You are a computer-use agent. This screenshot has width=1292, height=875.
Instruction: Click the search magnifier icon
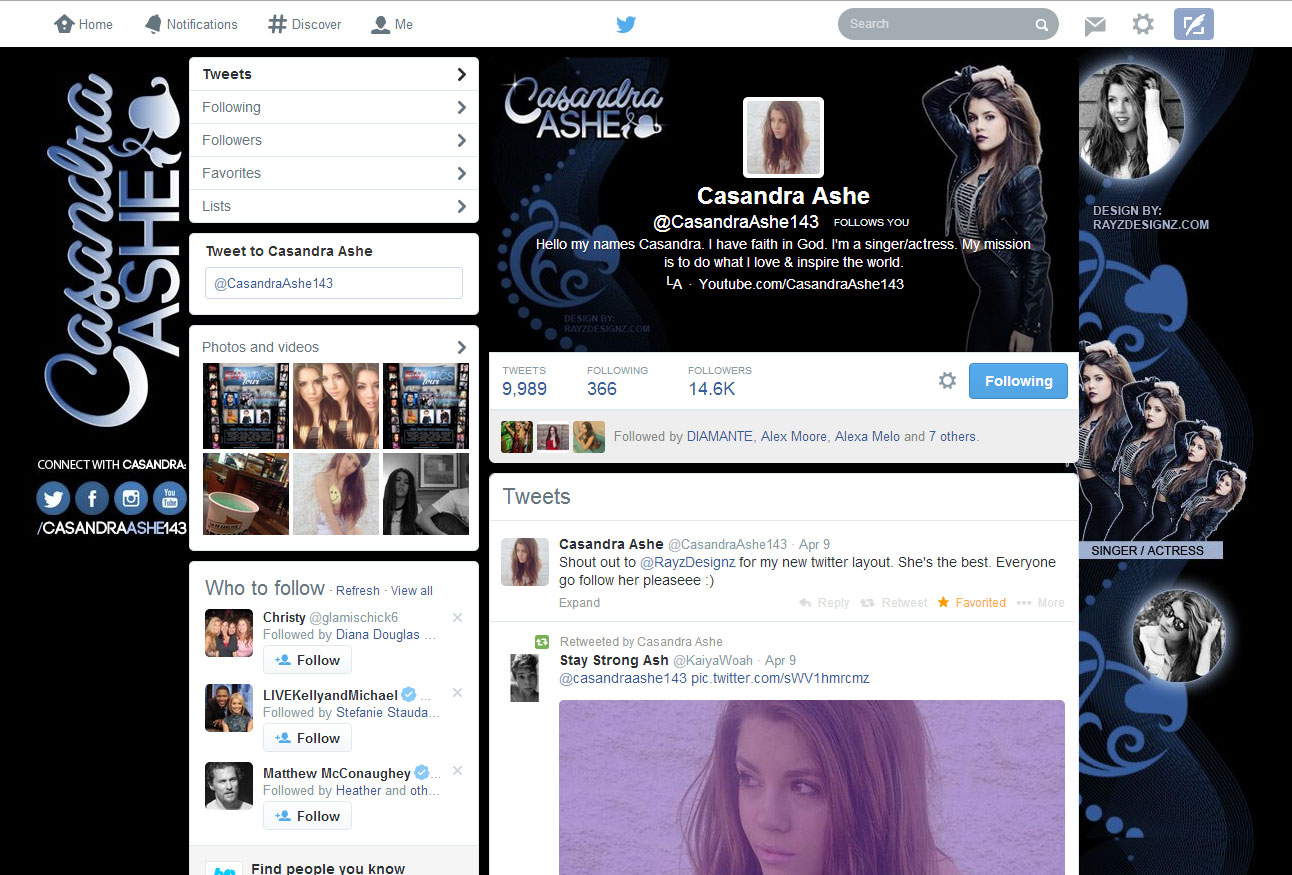[x=1041, y=25]
